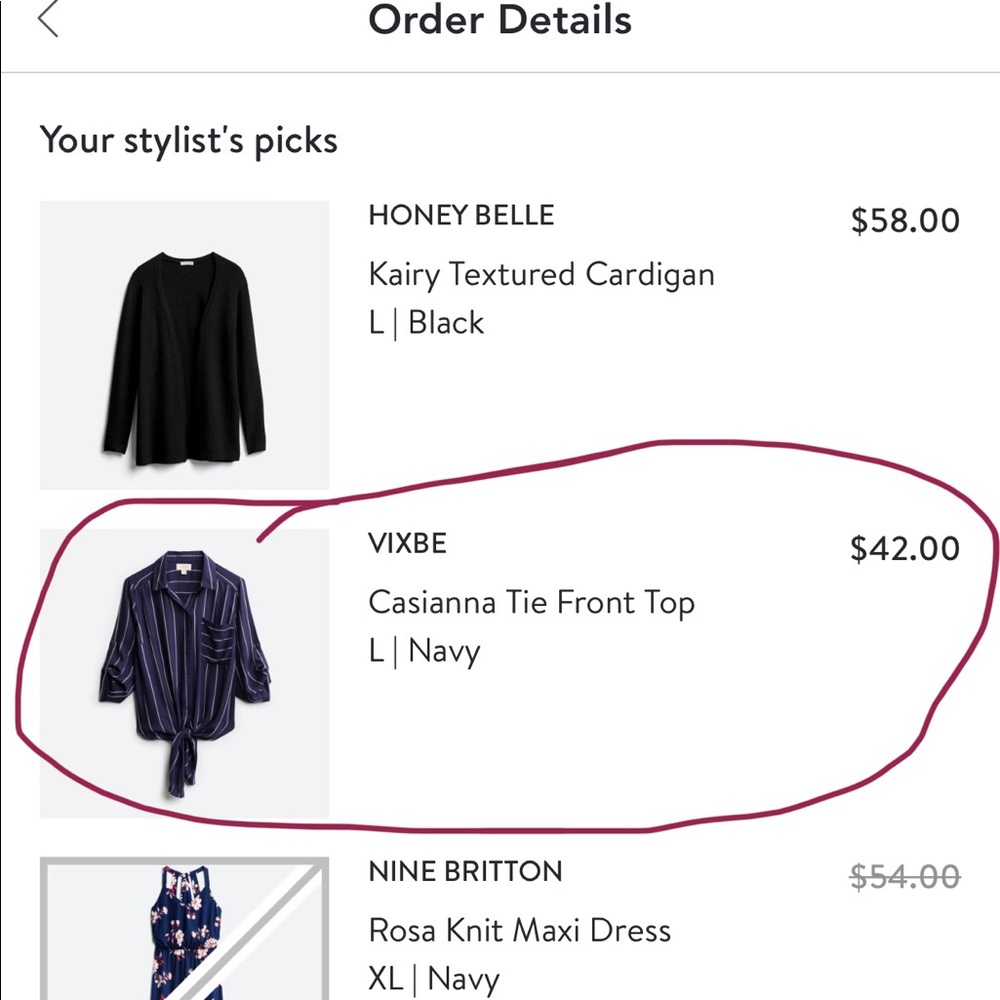Open the Rosa Knit Maxi Dress listing
This screenshot has width=1000, height=1000.
pos(520,930)
